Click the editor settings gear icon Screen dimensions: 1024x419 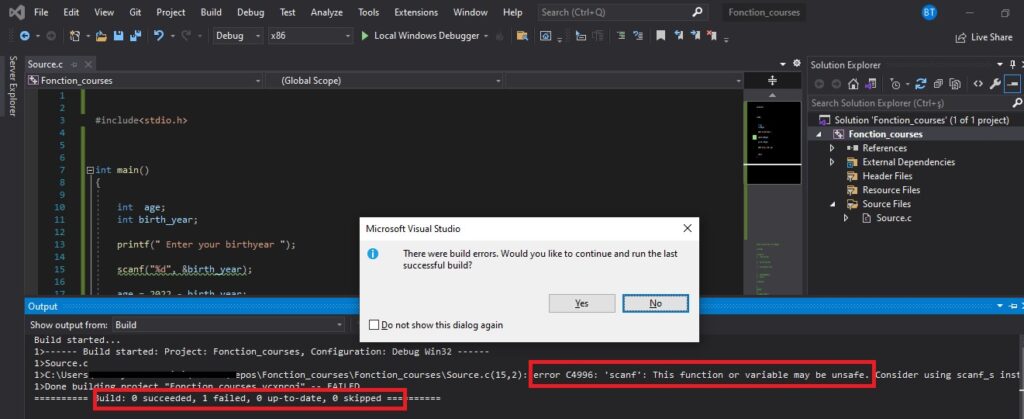tap(796, 63)
